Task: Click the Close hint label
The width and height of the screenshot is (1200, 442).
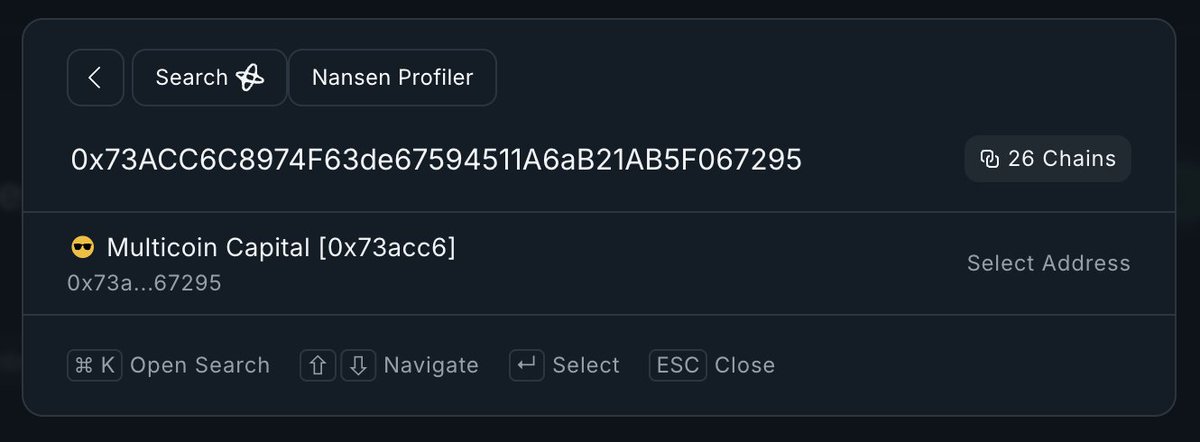Action: 744,365
